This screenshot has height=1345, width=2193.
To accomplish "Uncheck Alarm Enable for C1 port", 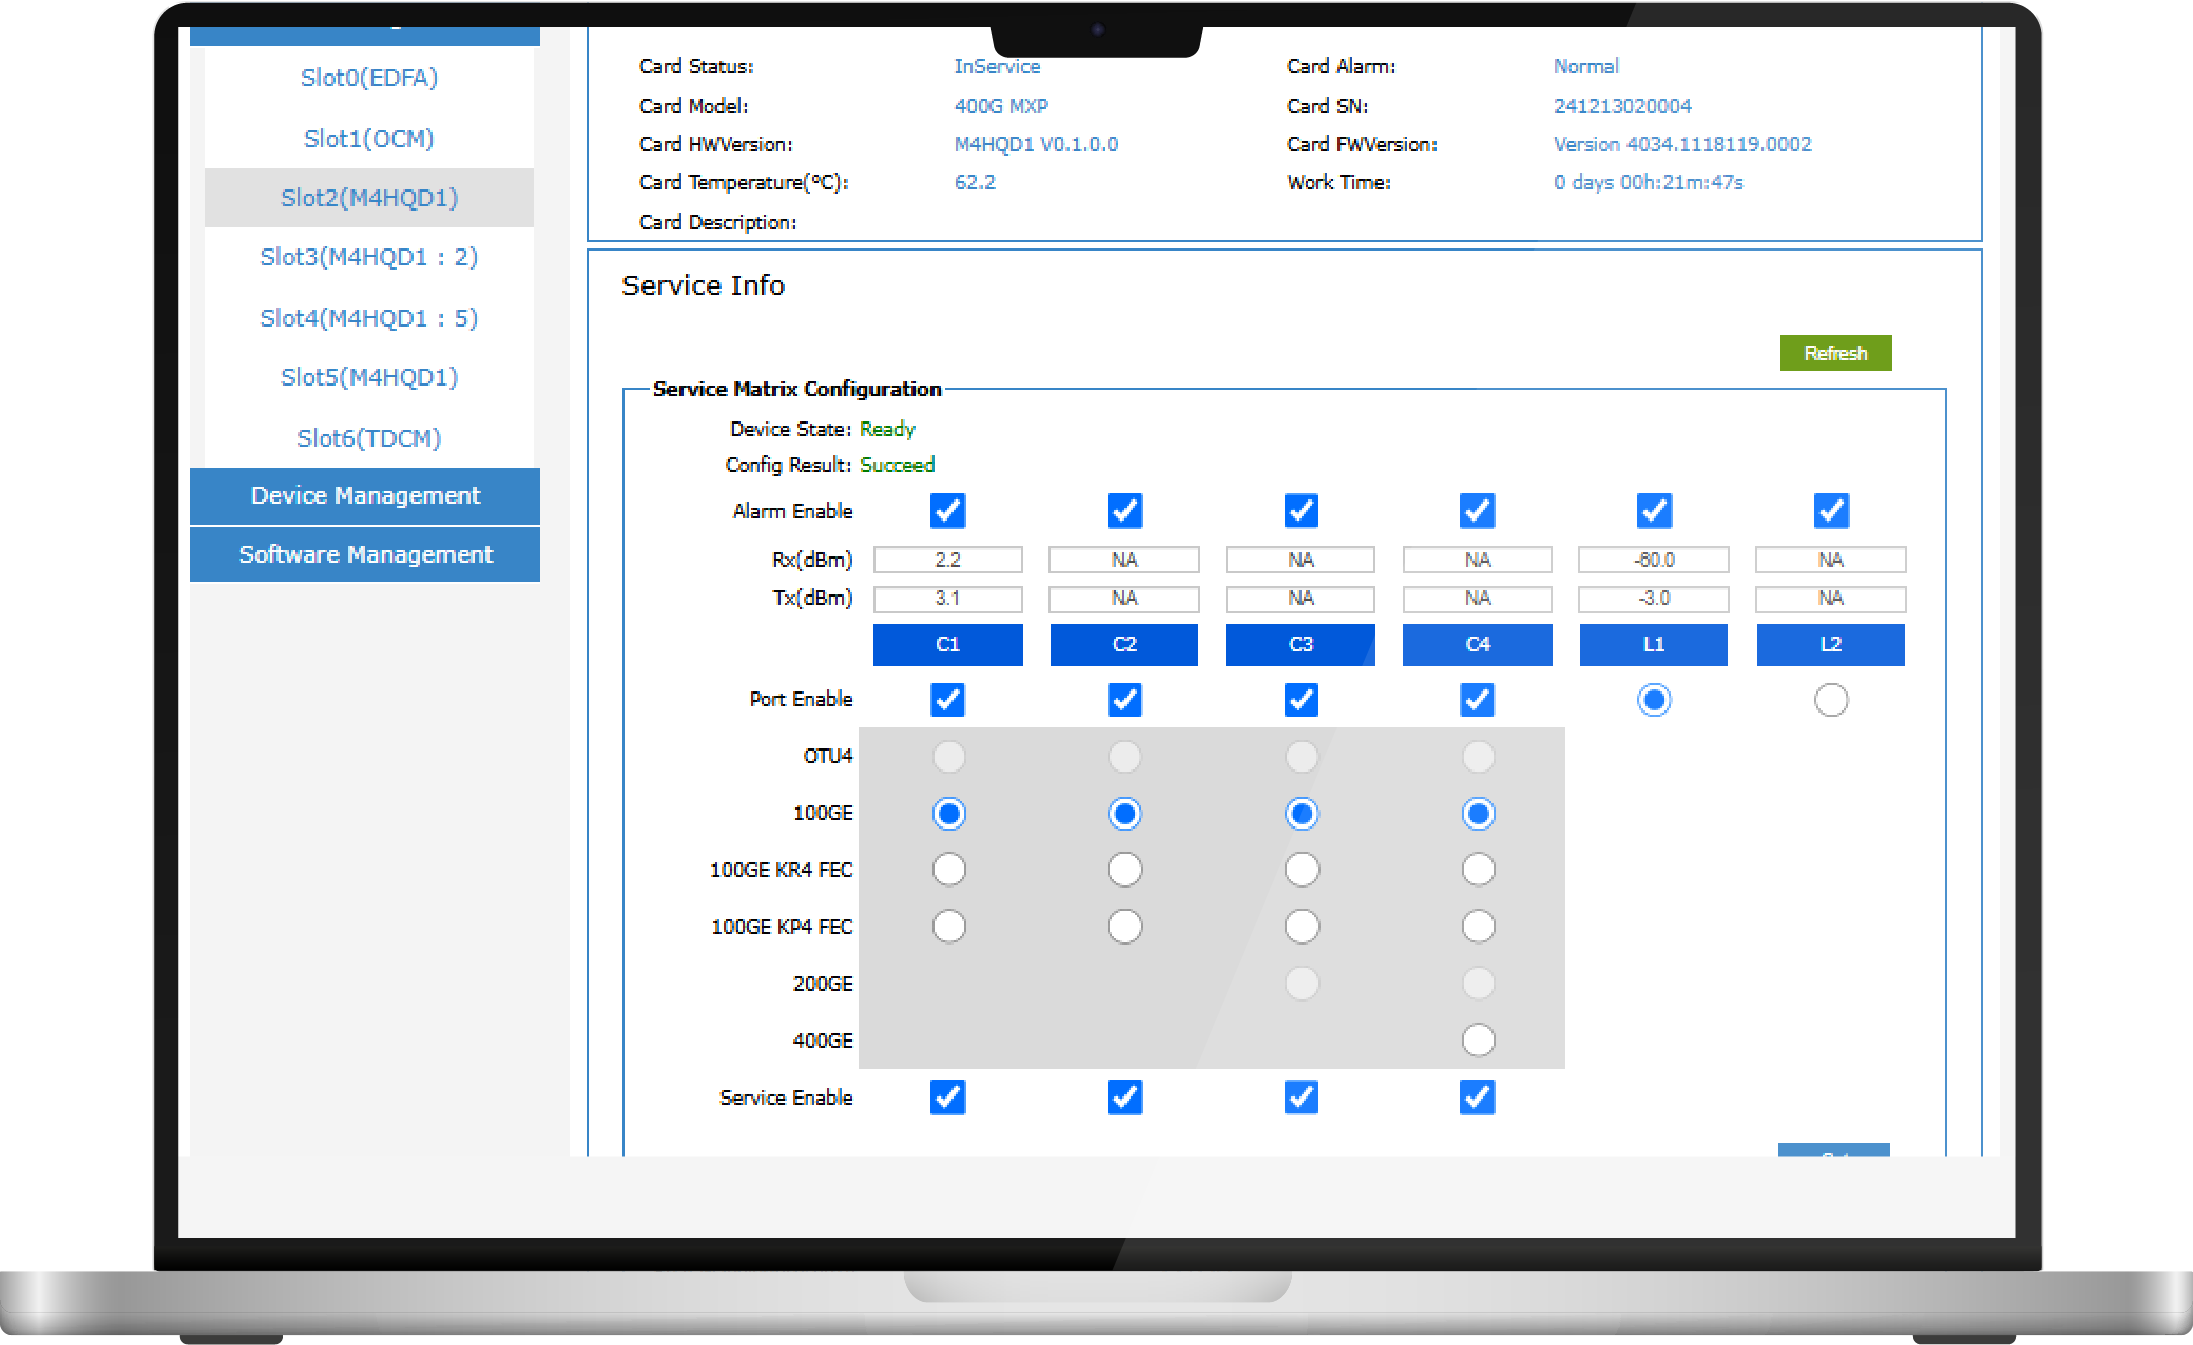I will coord(947,511).
